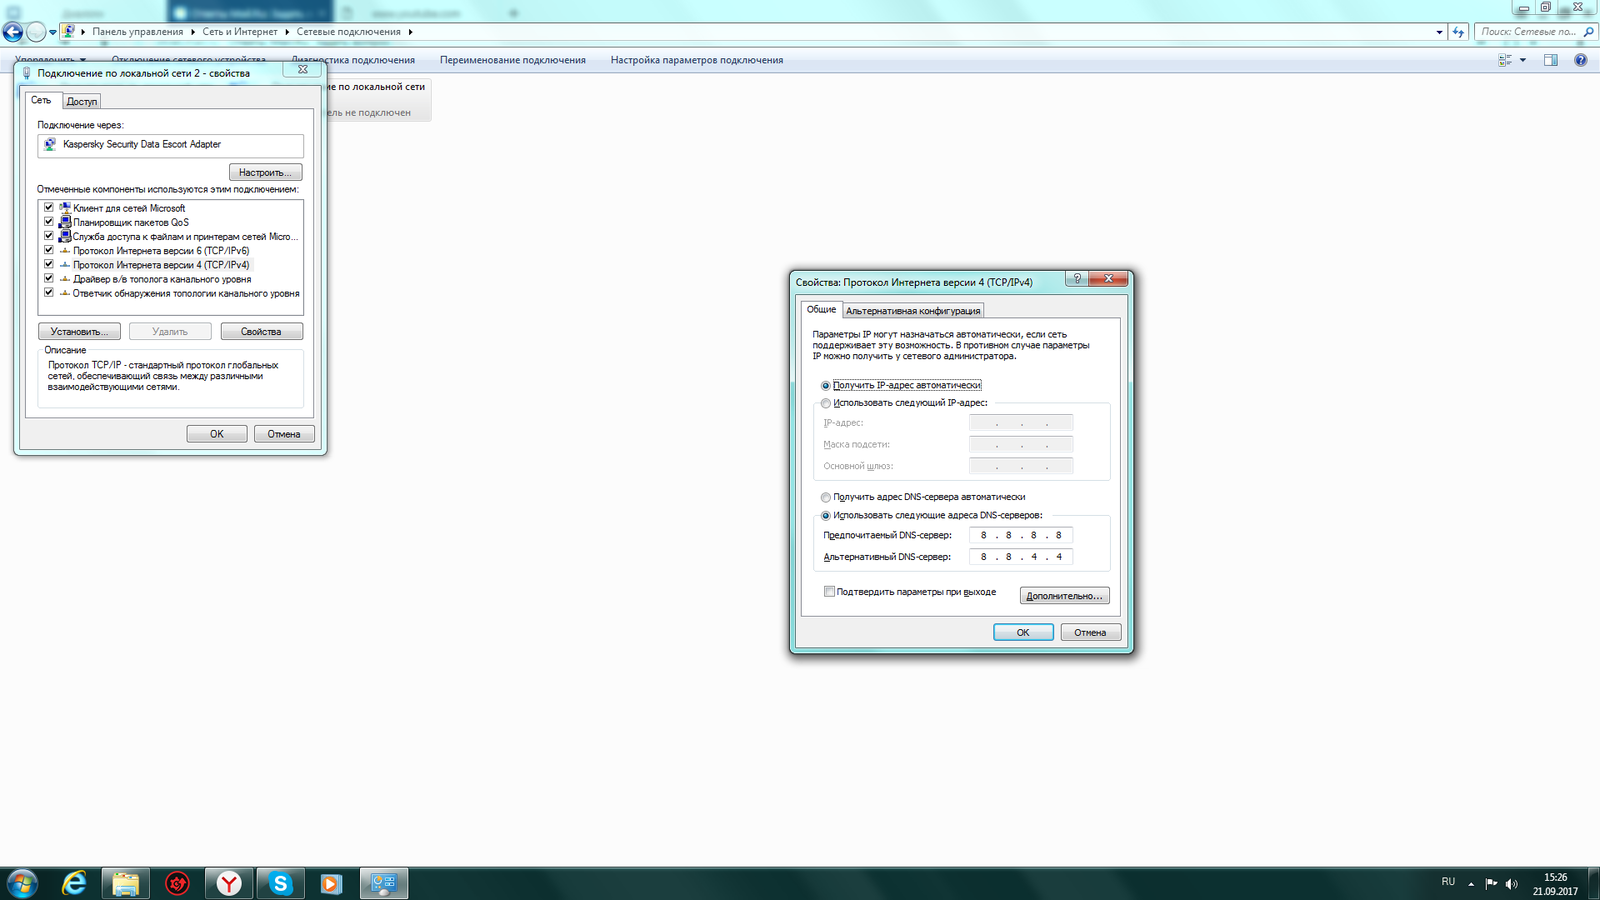
Task: Launch Internet Explorer from the taskbar
Action: click(74, 883)
